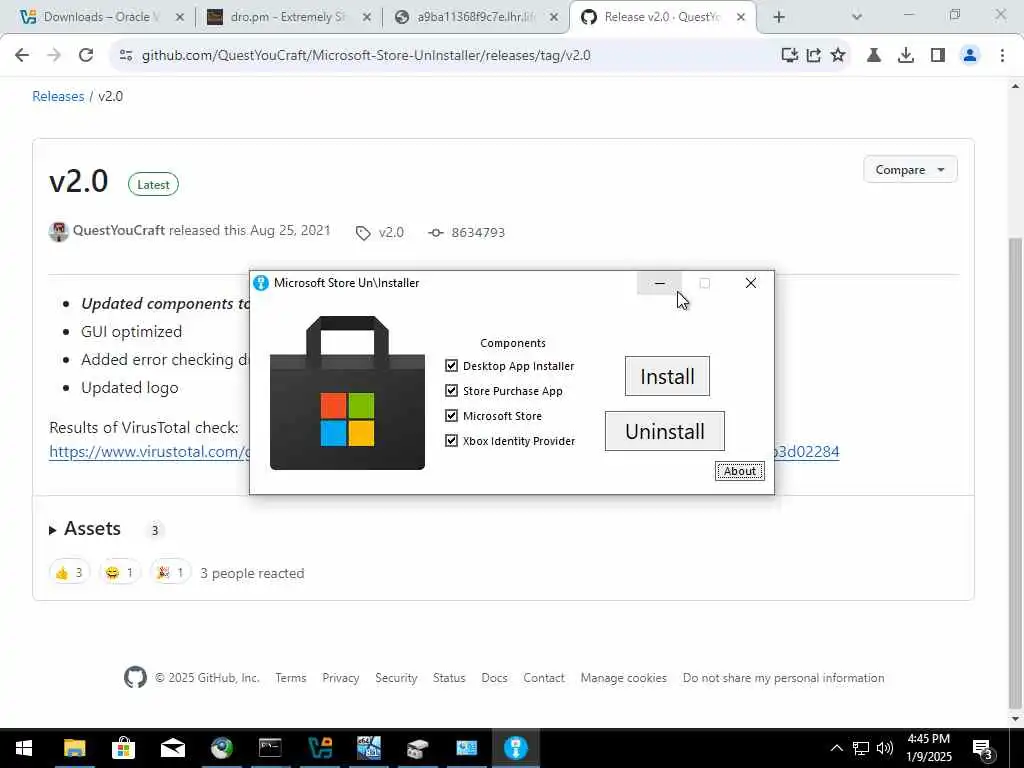Open QuestYouCraft profile link
The height and width of the screenshot is (768, 1024).
coord(119,231)
